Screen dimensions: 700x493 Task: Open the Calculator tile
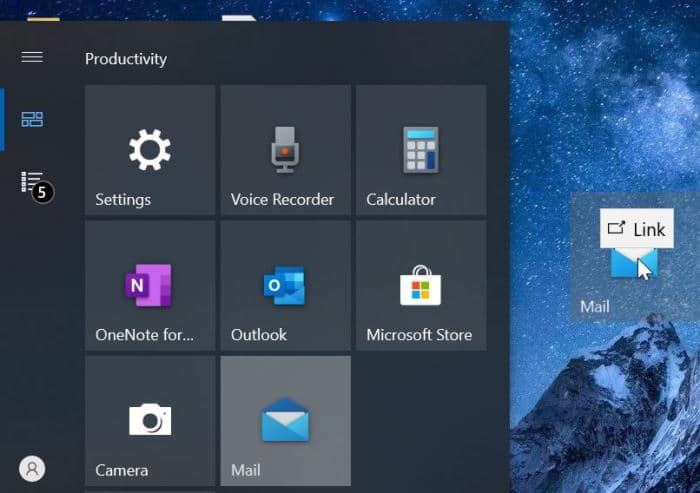pos(421,150)
